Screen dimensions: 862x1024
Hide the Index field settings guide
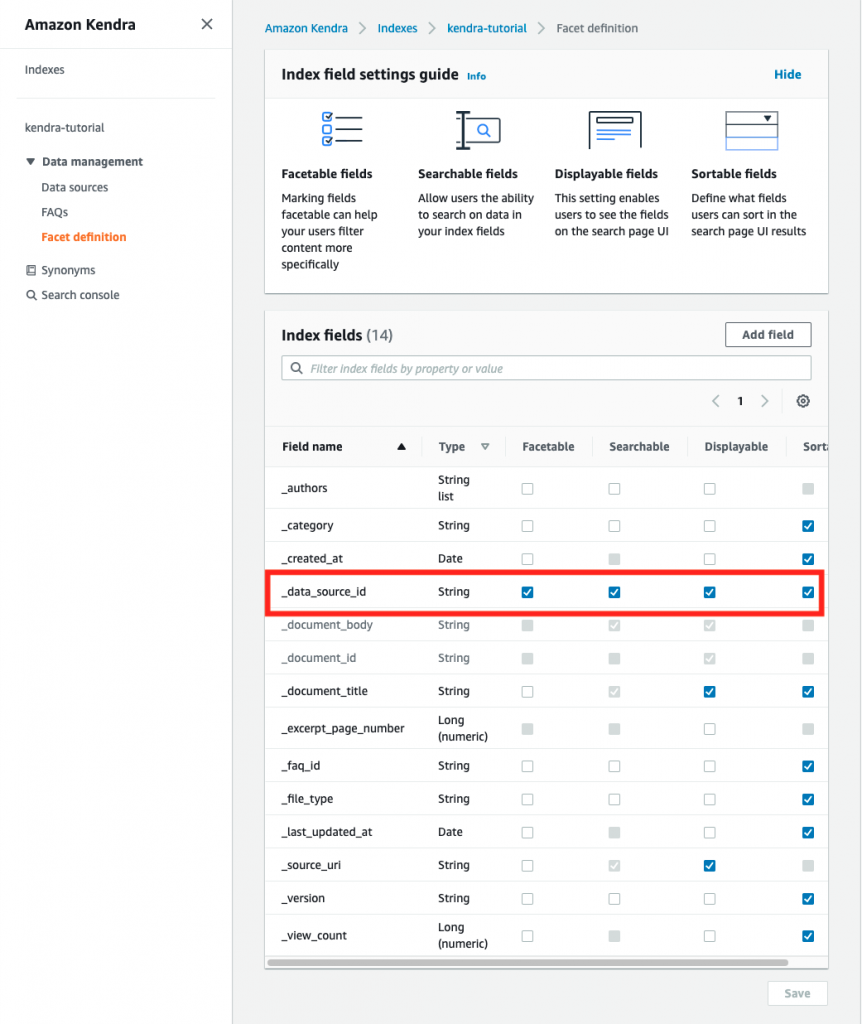(788, 74)
